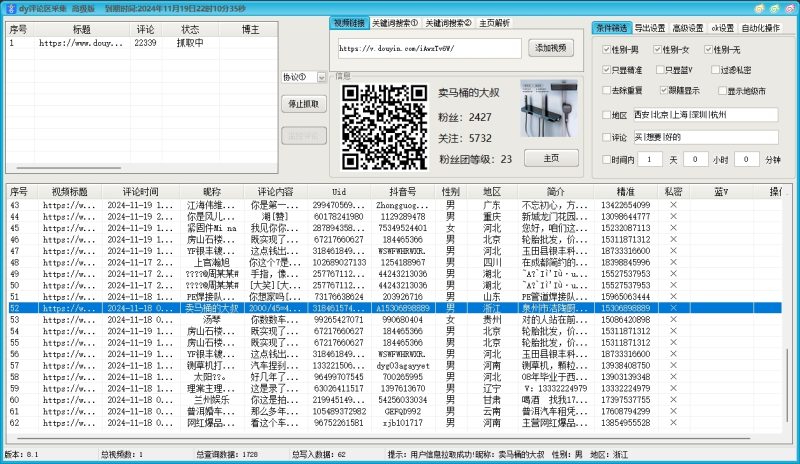Screen dimensions: 800x464
Task: Enable the 地区 filter checkbox
Action: (x=606, y=115)
